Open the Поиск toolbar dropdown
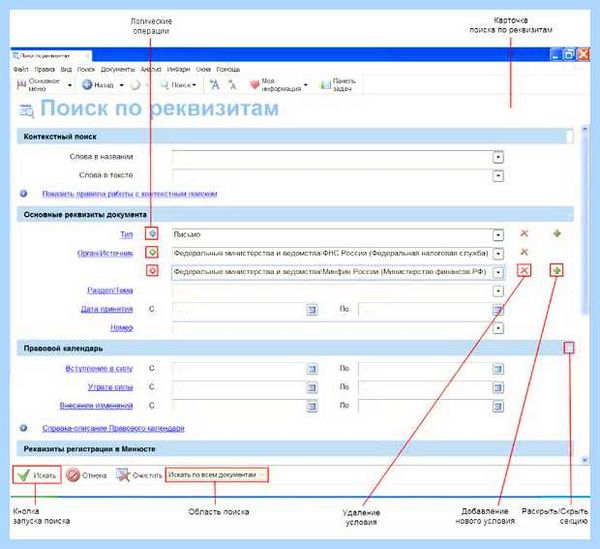The image size is (600, 549). (179, 85)
